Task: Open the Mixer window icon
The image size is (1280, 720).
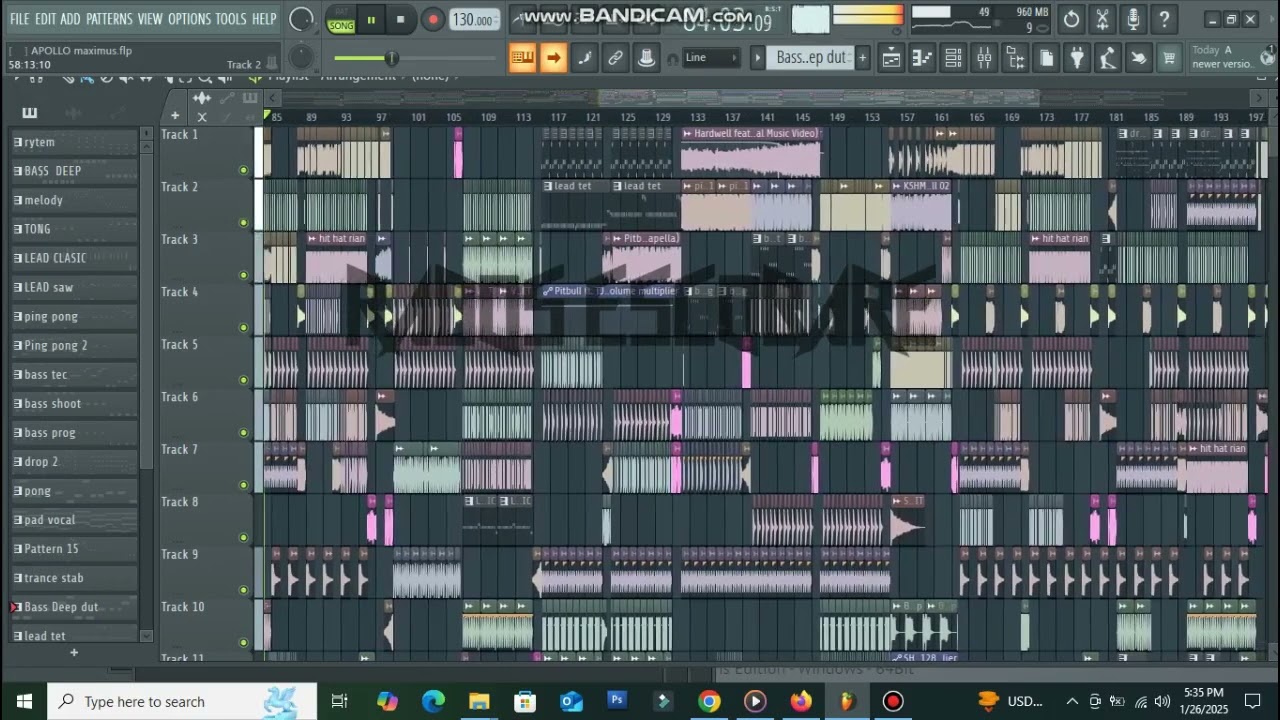Action: point(984,58)
